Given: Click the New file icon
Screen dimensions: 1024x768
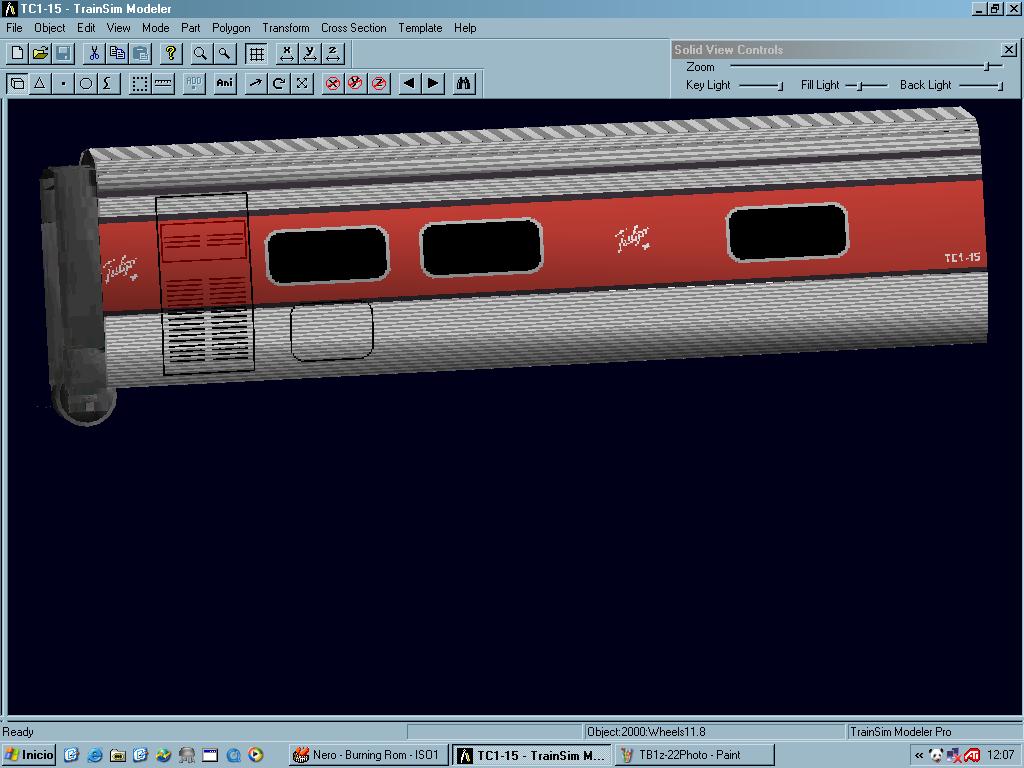Looking at the screenshot, I should 17,53.
